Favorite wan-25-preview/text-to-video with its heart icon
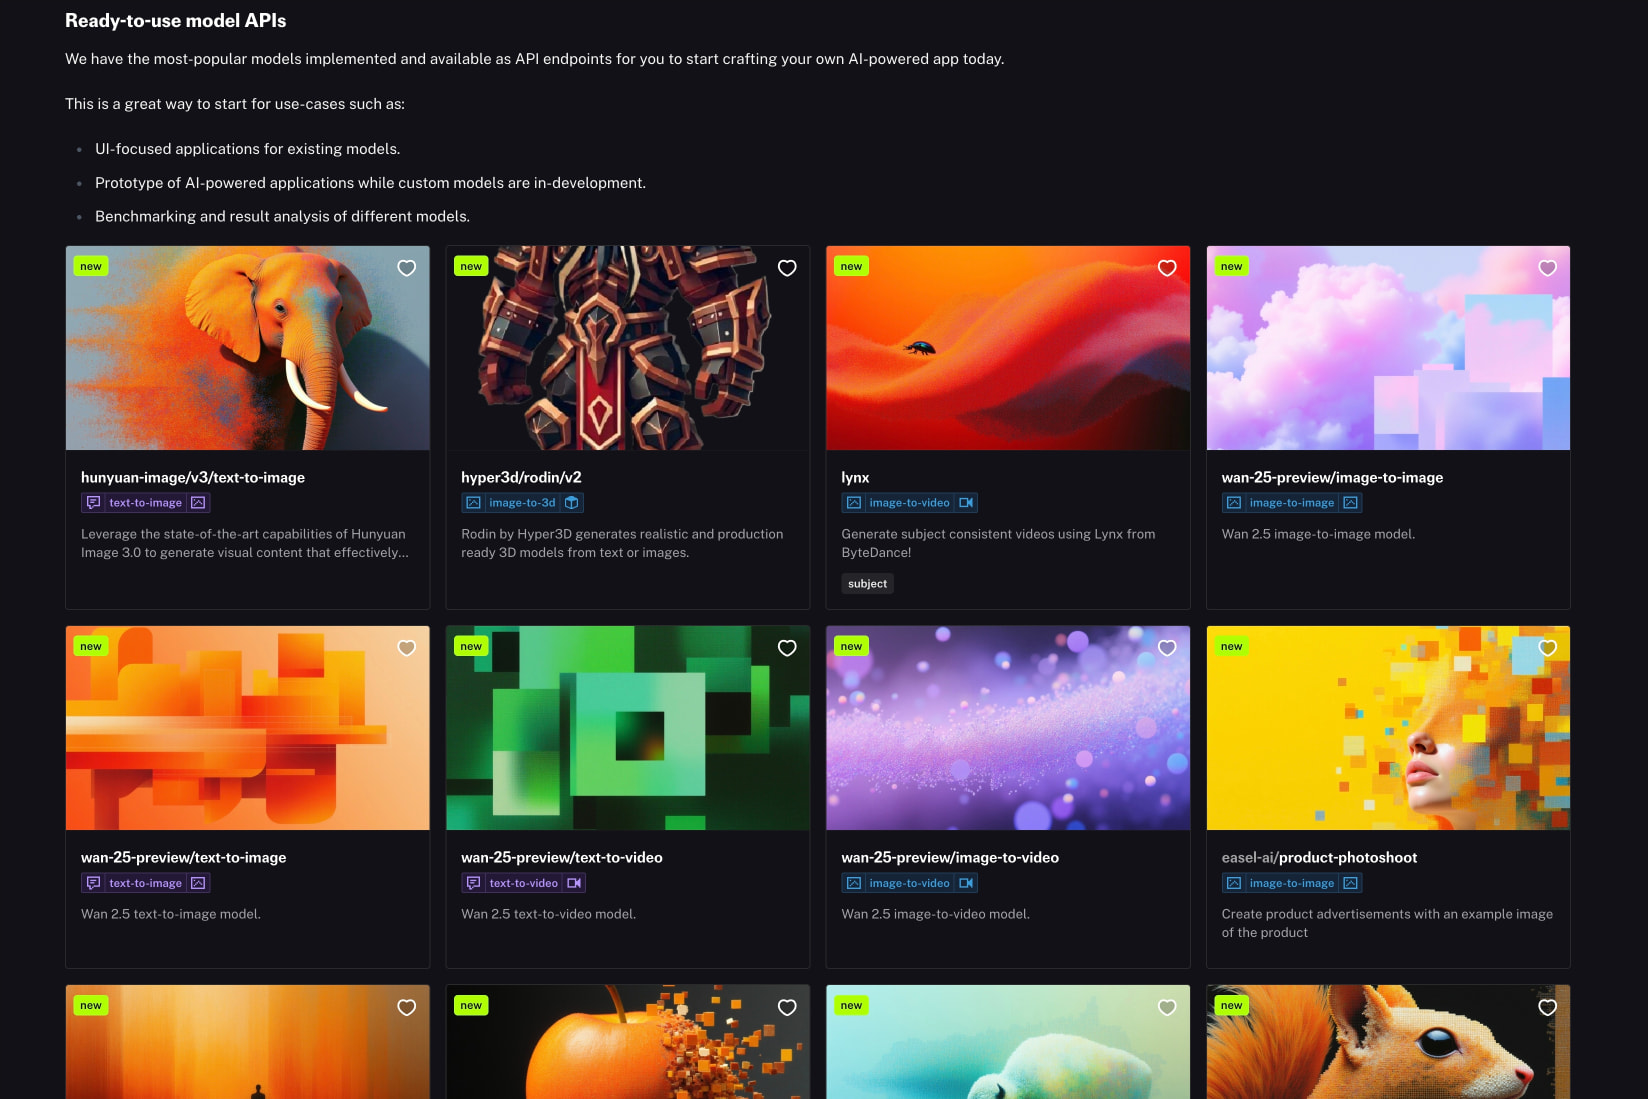 (787, 648)
